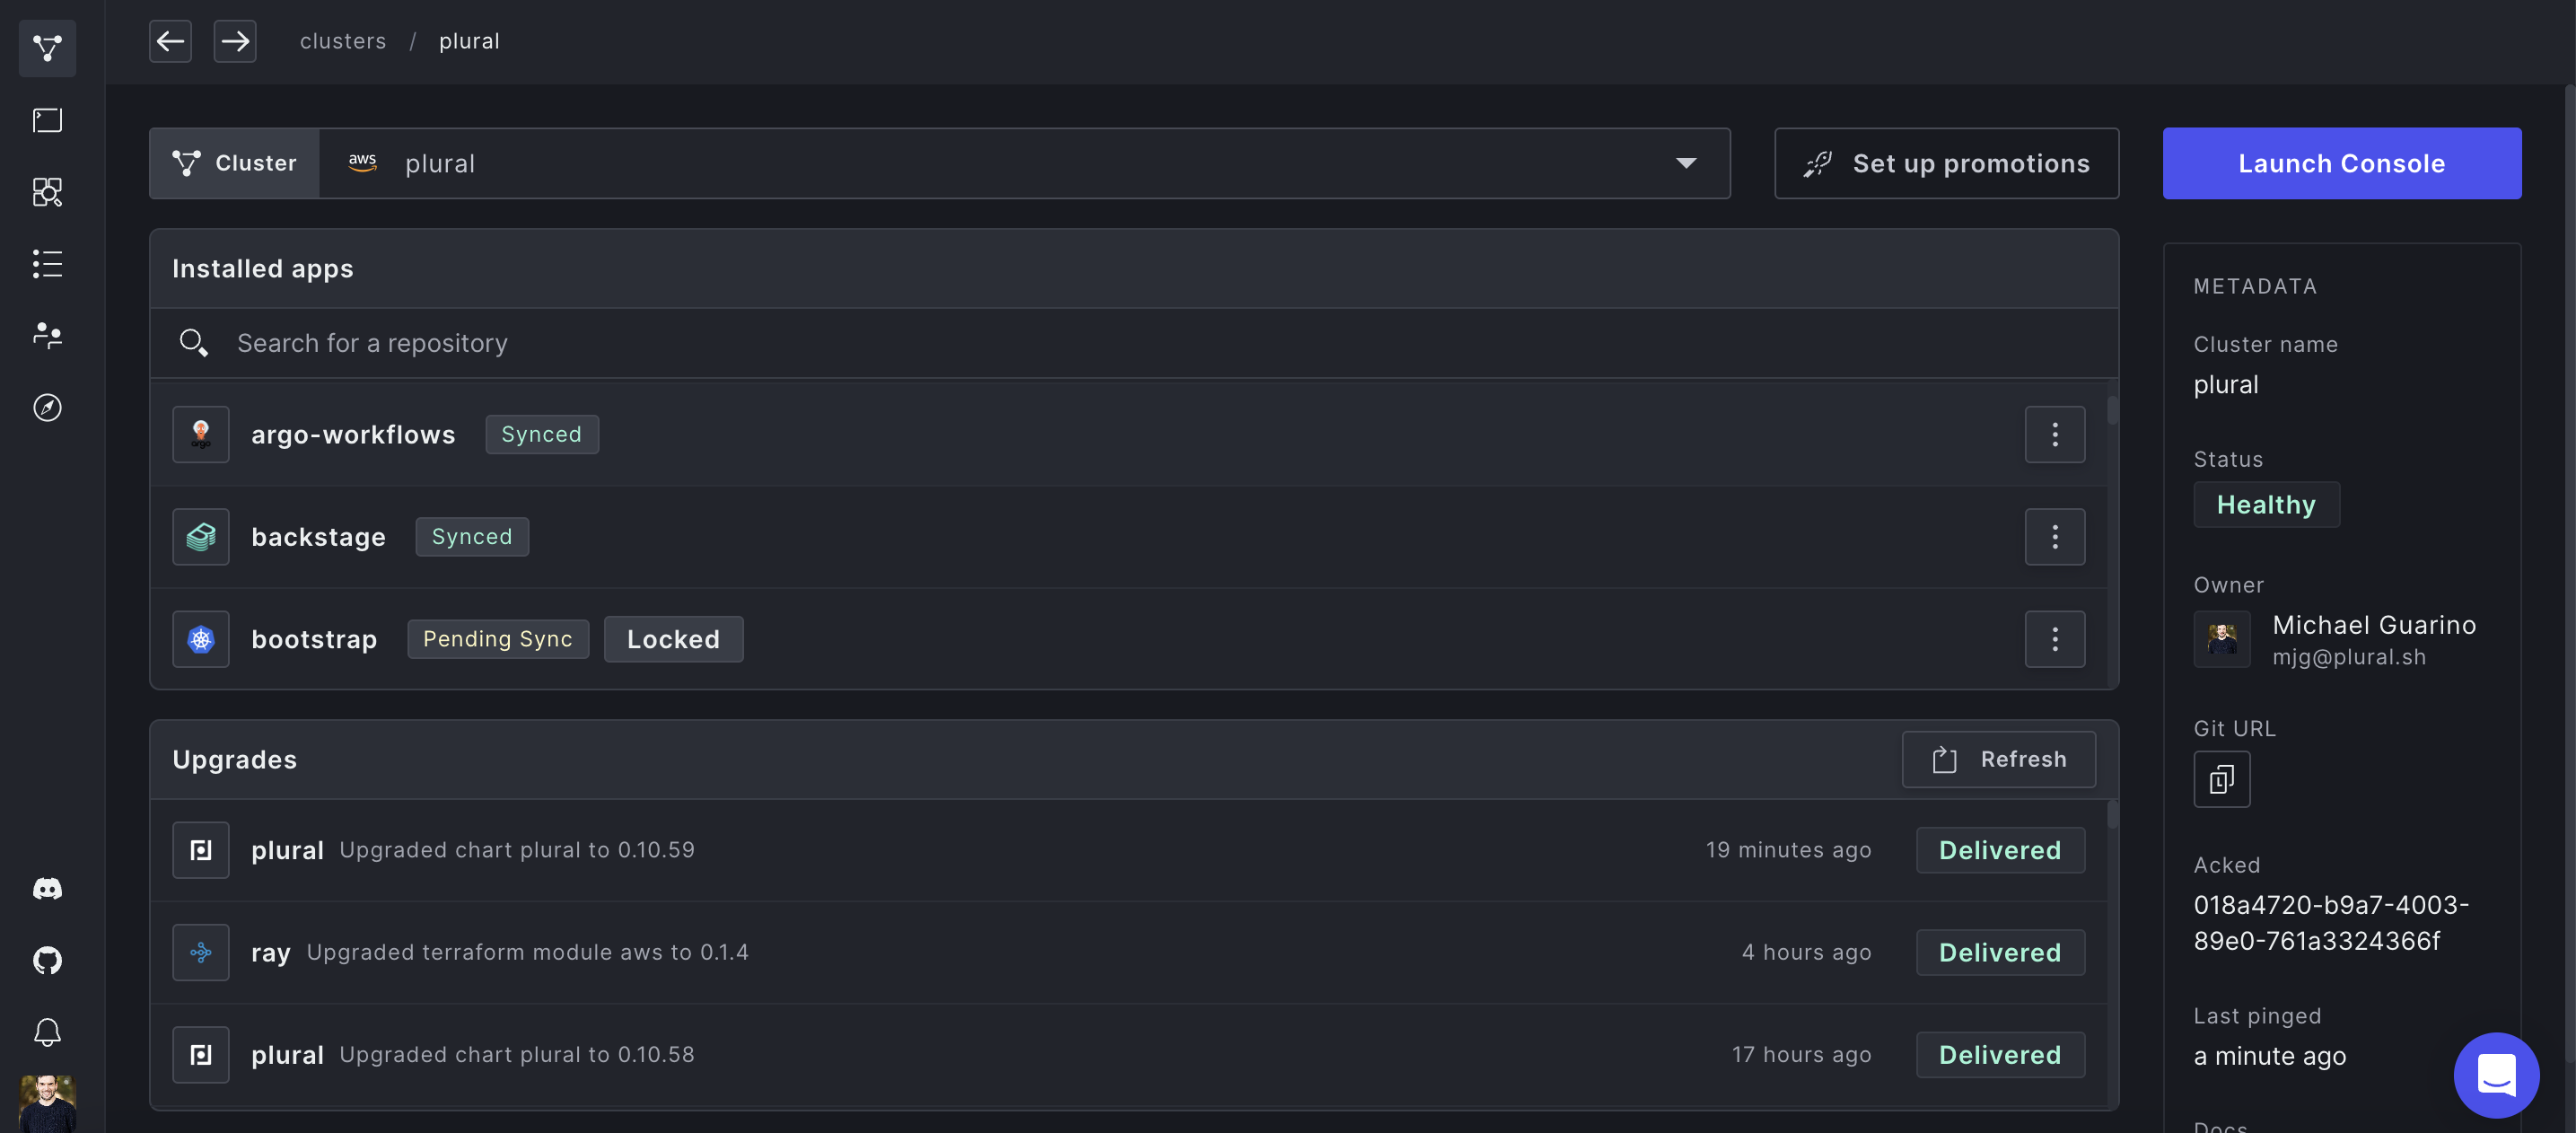The height and width of the screenshot is (1133, 2576).
Task: Refresh the Upgrades list
Action: 1998,759
